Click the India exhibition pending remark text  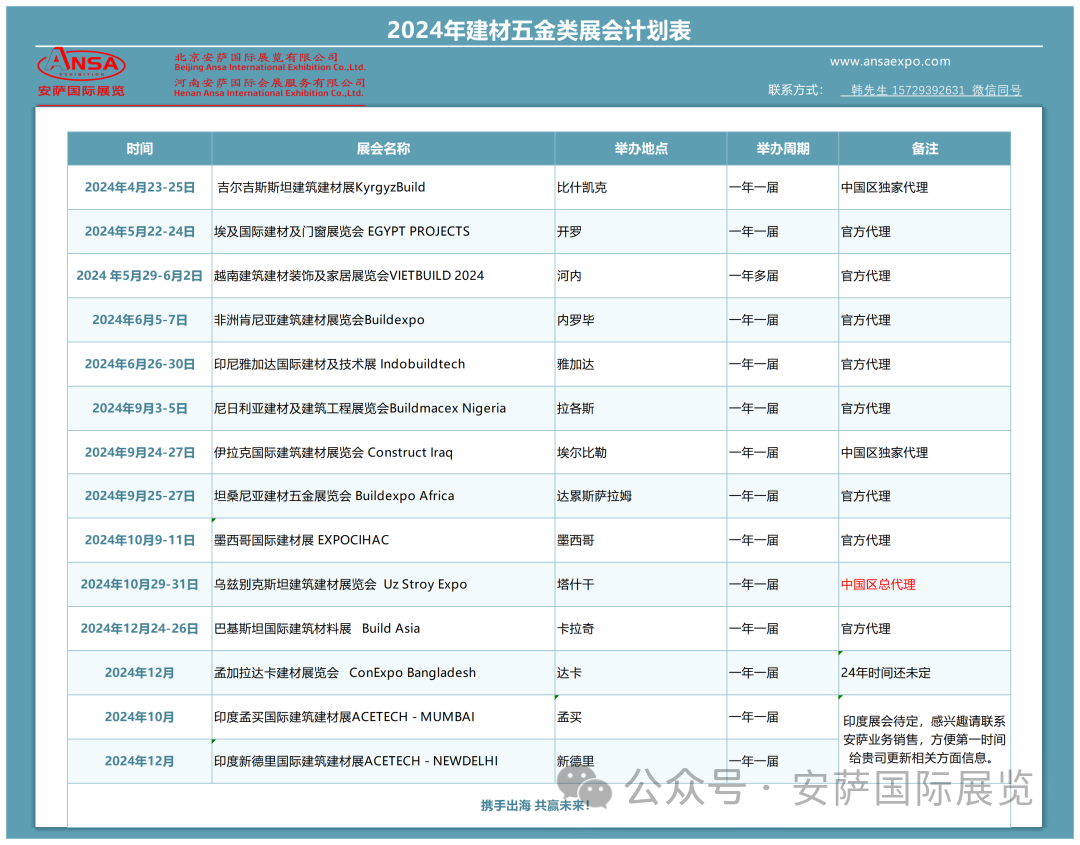coord(924,740)
